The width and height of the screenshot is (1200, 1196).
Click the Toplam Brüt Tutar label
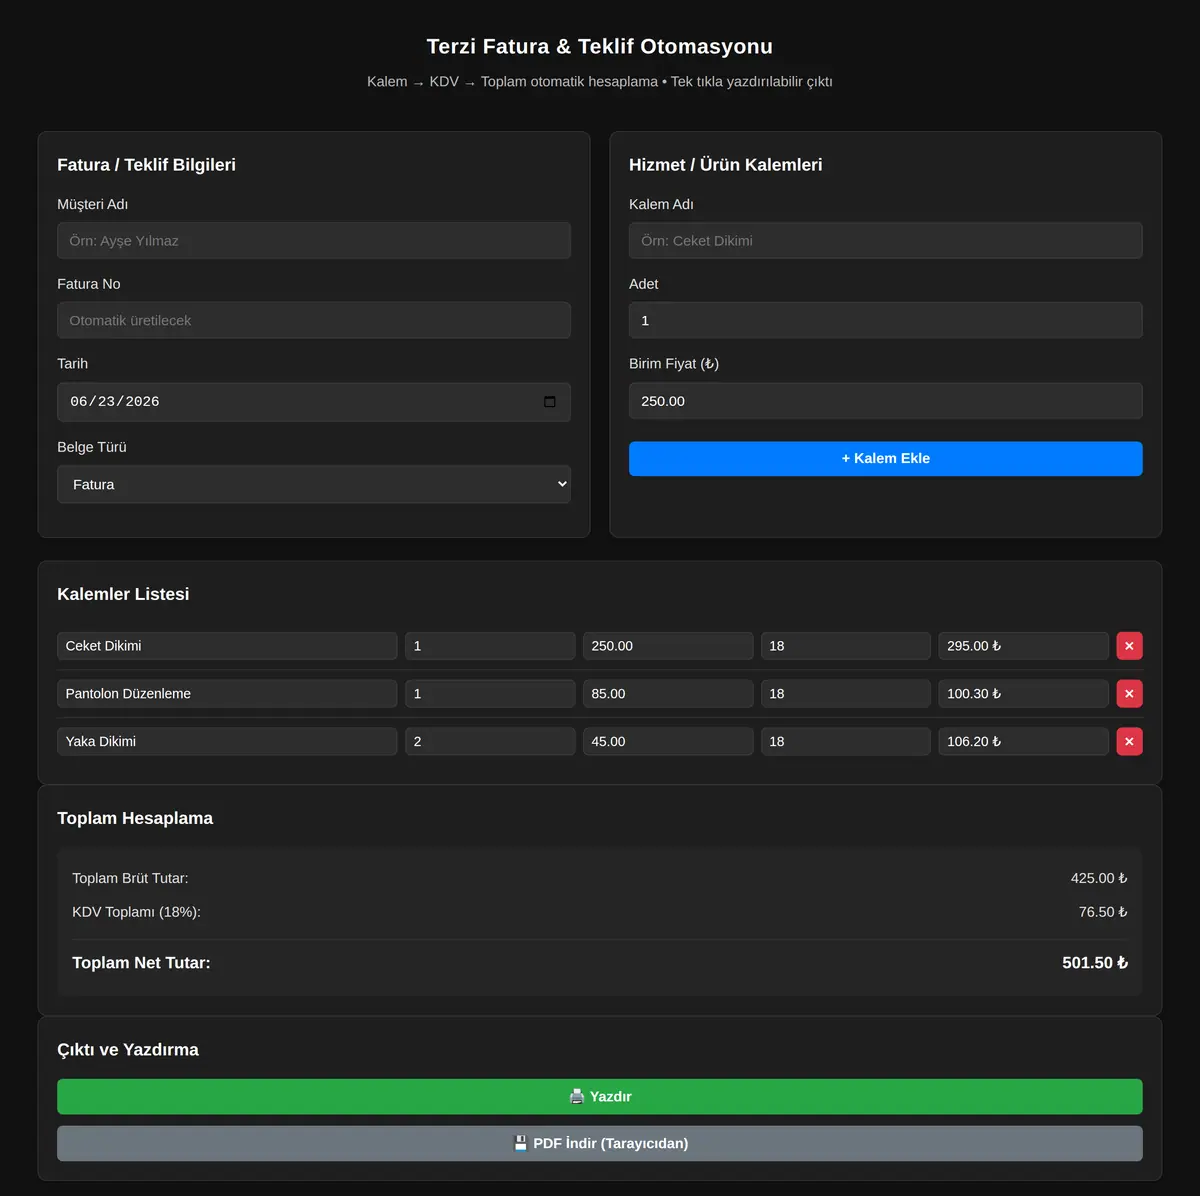pyautogui.click(x=130, y=878)
